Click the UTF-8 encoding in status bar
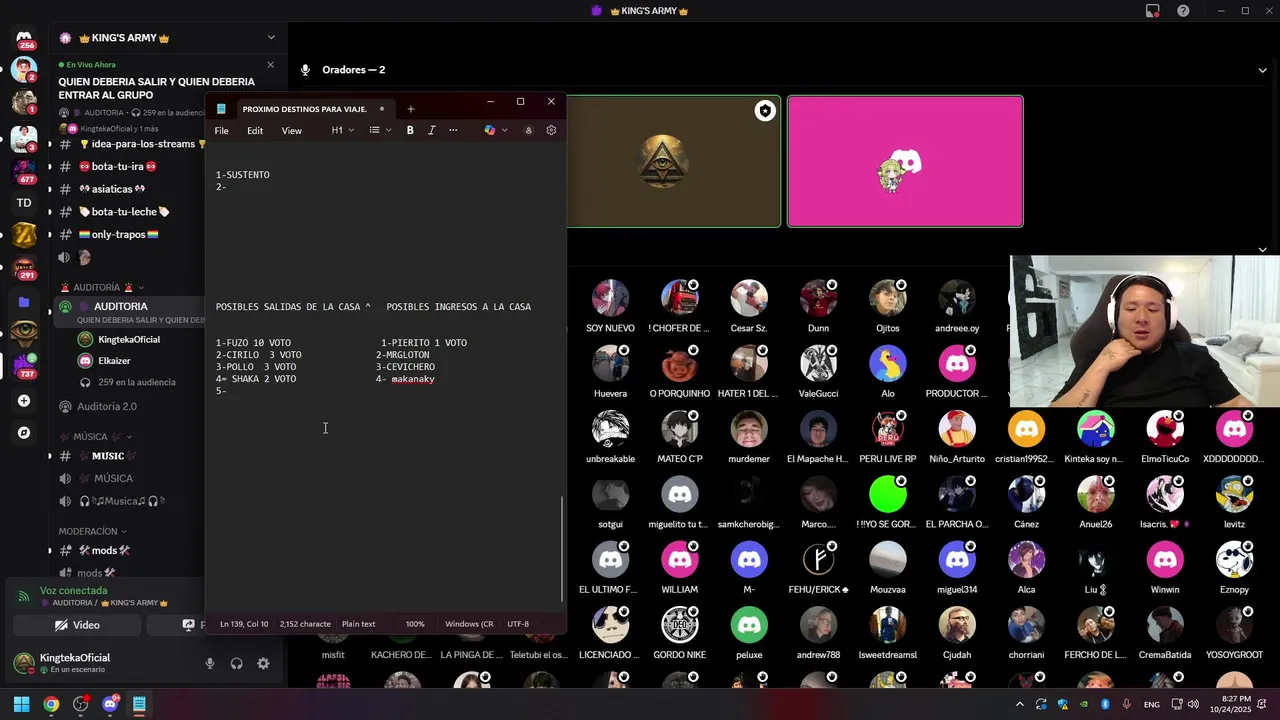This screenshot has height=720, width=1280. pos(518,624)
